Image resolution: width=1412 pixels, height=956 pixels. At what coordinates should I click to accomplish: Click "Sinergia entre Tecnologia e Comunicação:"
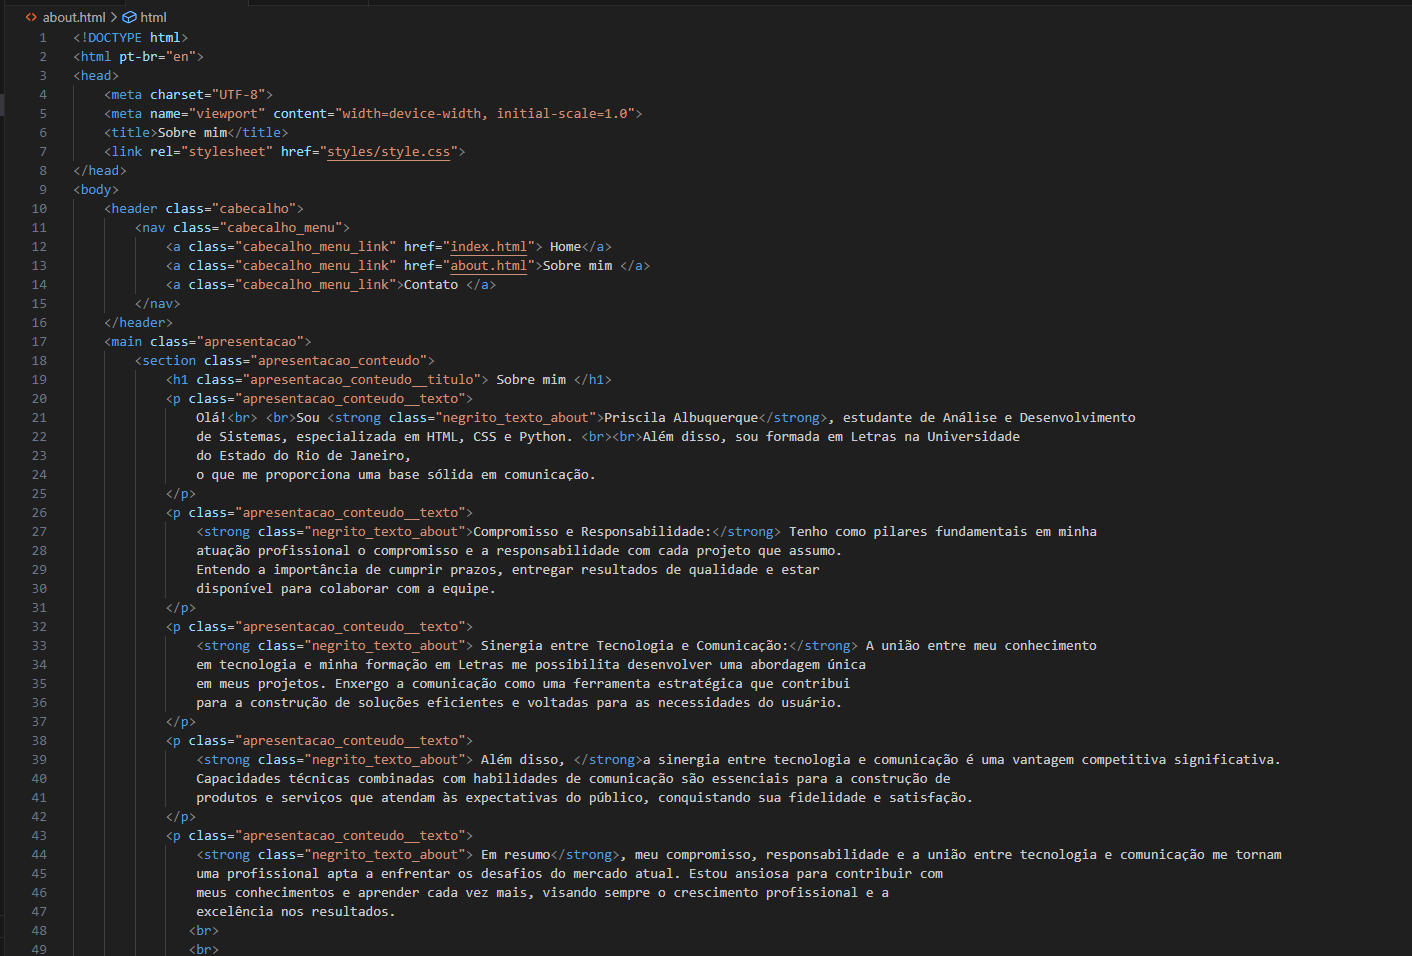tap(635, 646)
